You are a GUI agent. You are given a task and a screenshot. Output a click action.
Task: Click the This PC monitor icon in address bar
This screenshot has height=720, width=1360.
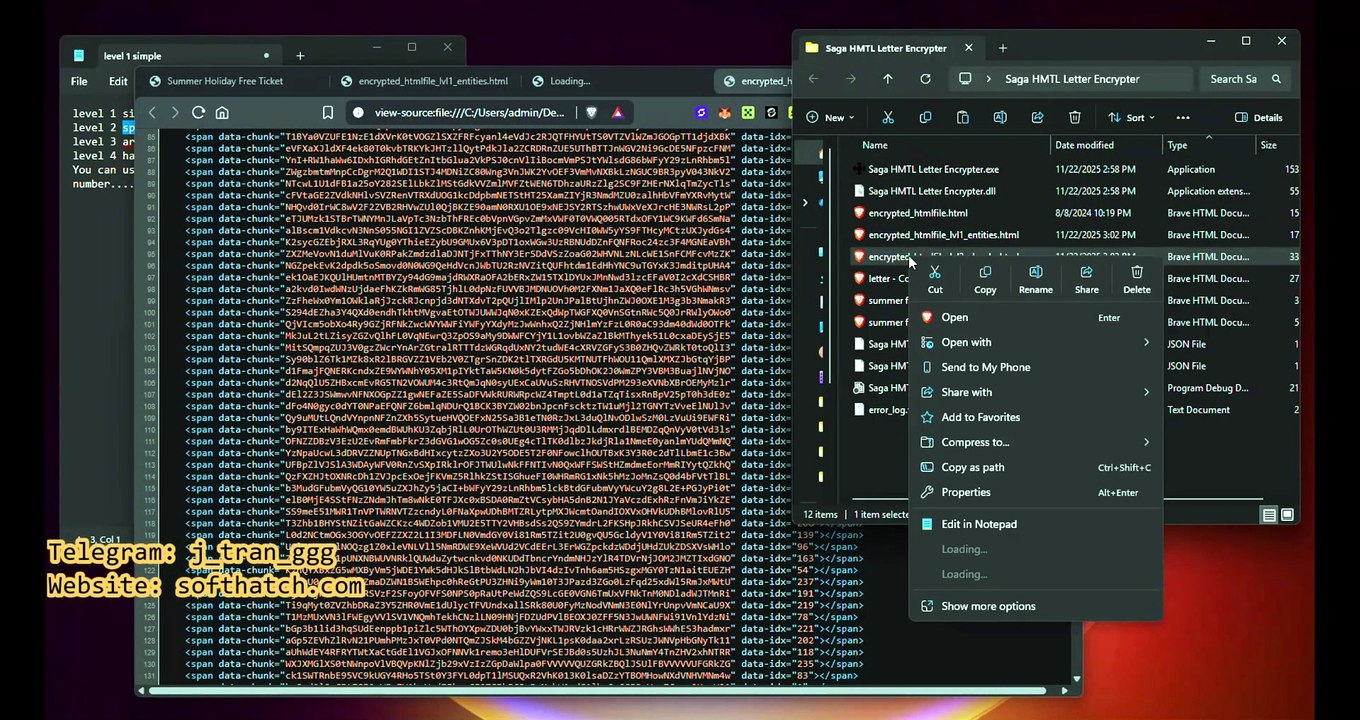[x=965, y=79]
